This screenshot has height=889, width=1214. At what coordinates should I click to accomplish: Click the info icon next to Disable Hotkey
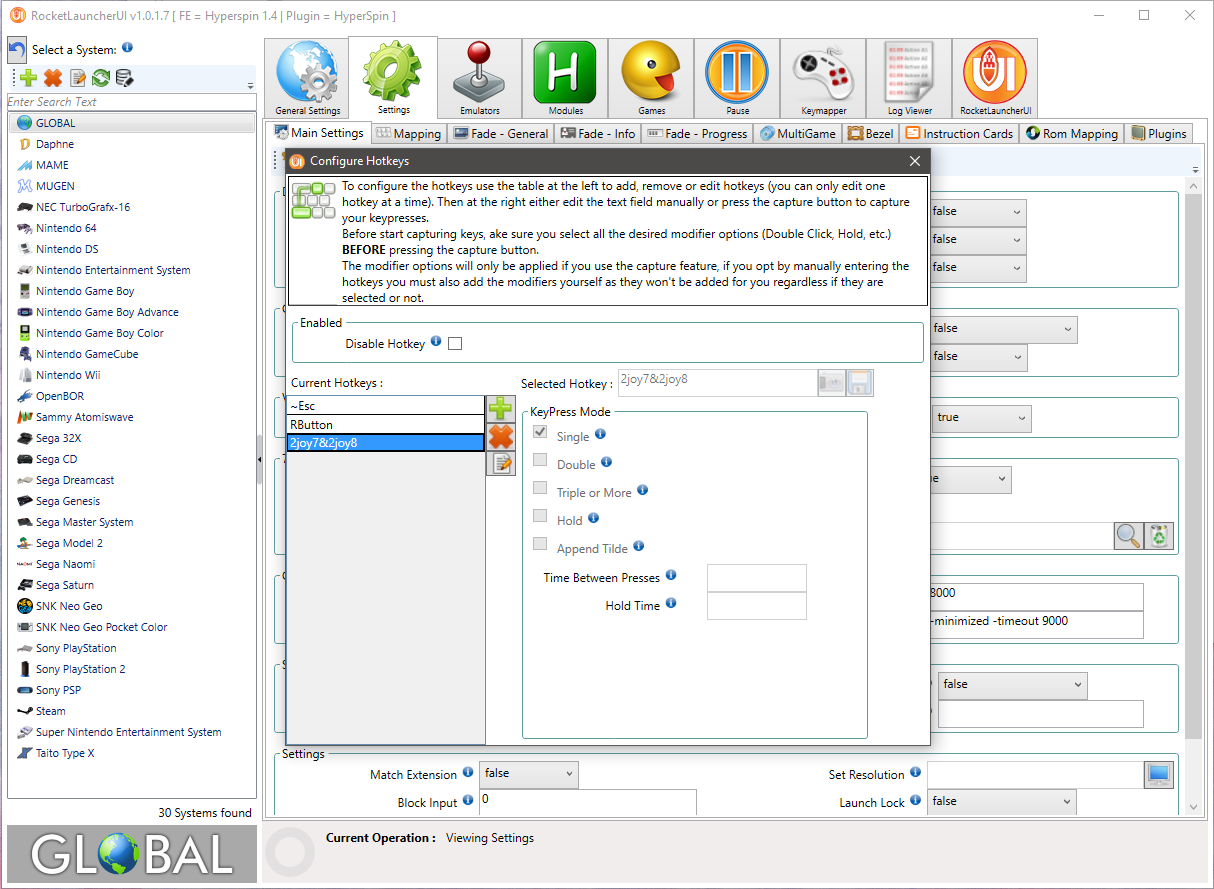[x=436, y=342]
